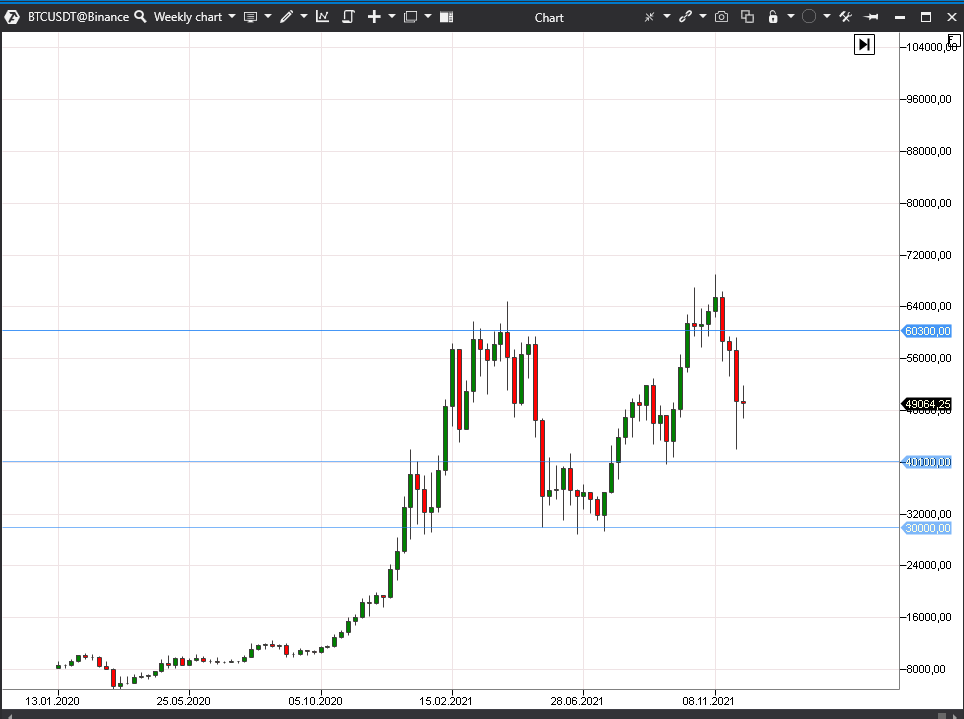Viewport: 964px width, 719px height.
Task: Click the plus add icon in toolbar
Action: [x=374, y=17]
